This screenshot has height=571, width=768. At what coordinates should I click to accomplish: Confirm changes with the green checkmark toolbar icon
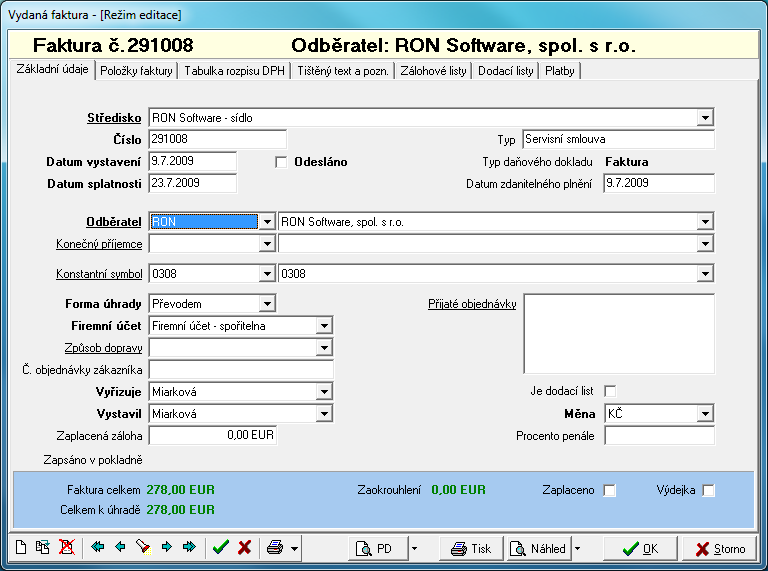point(221,547)
